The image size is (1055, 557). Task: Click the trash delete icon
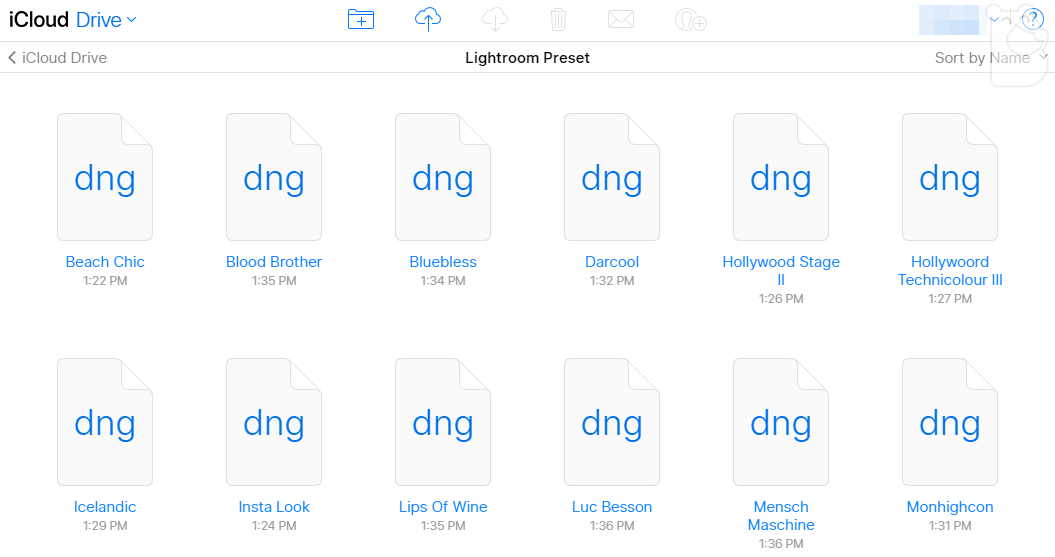click(558, 20)
